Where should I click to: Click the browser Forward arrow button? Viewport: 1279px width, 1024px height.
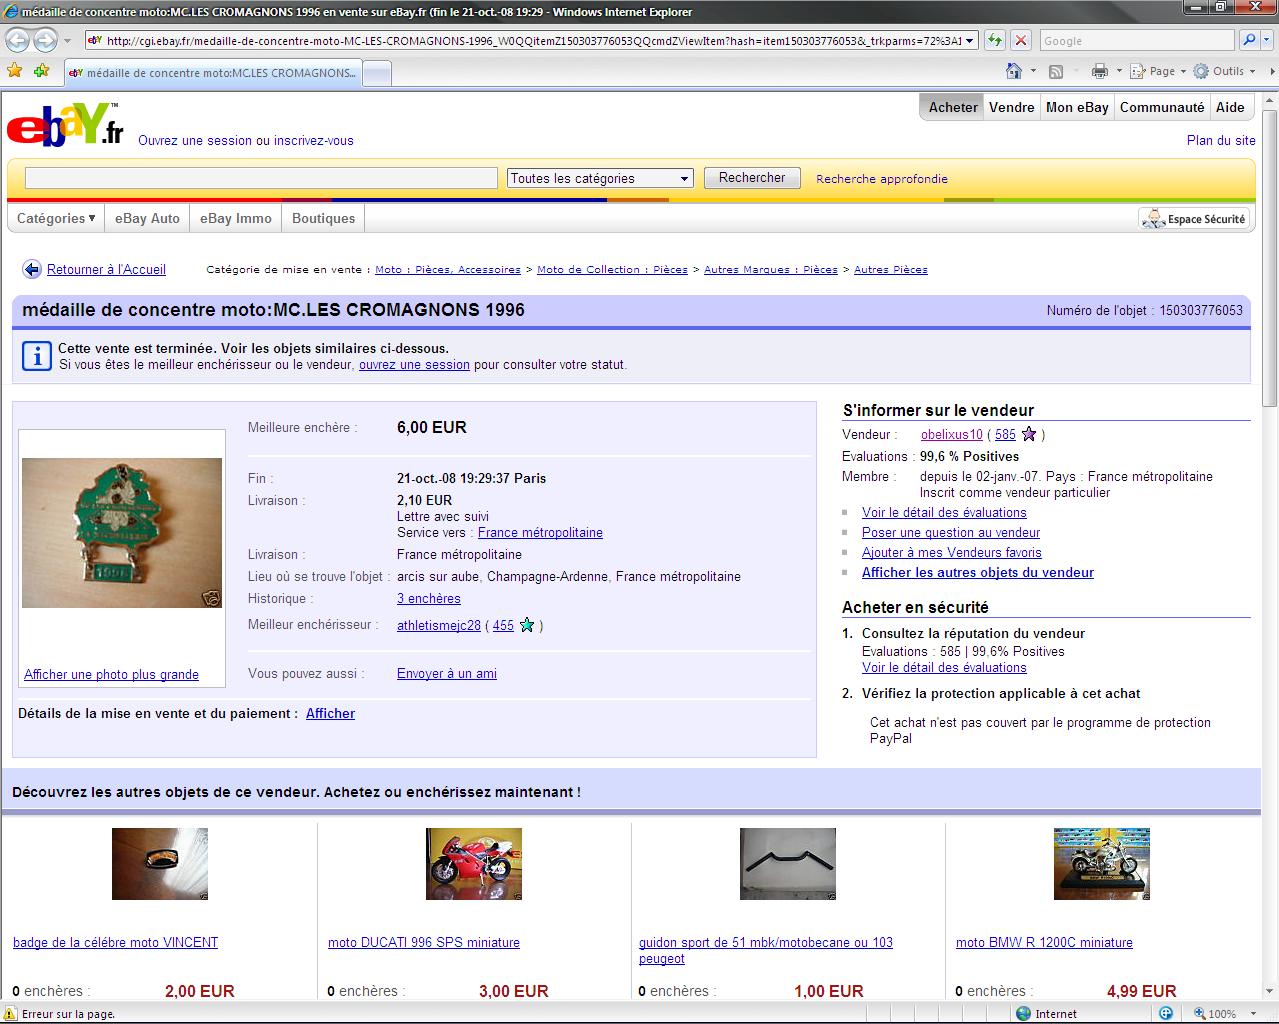click(x=45, y=41)
